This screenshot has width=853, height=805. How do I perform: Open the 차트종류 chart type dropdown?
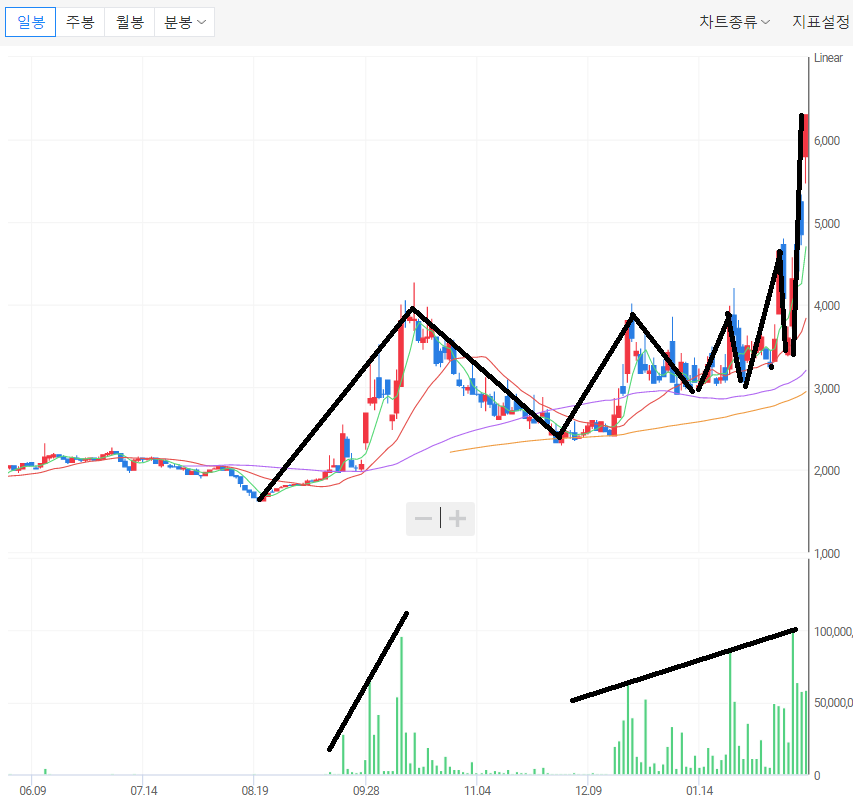click(x=734, y=22)
